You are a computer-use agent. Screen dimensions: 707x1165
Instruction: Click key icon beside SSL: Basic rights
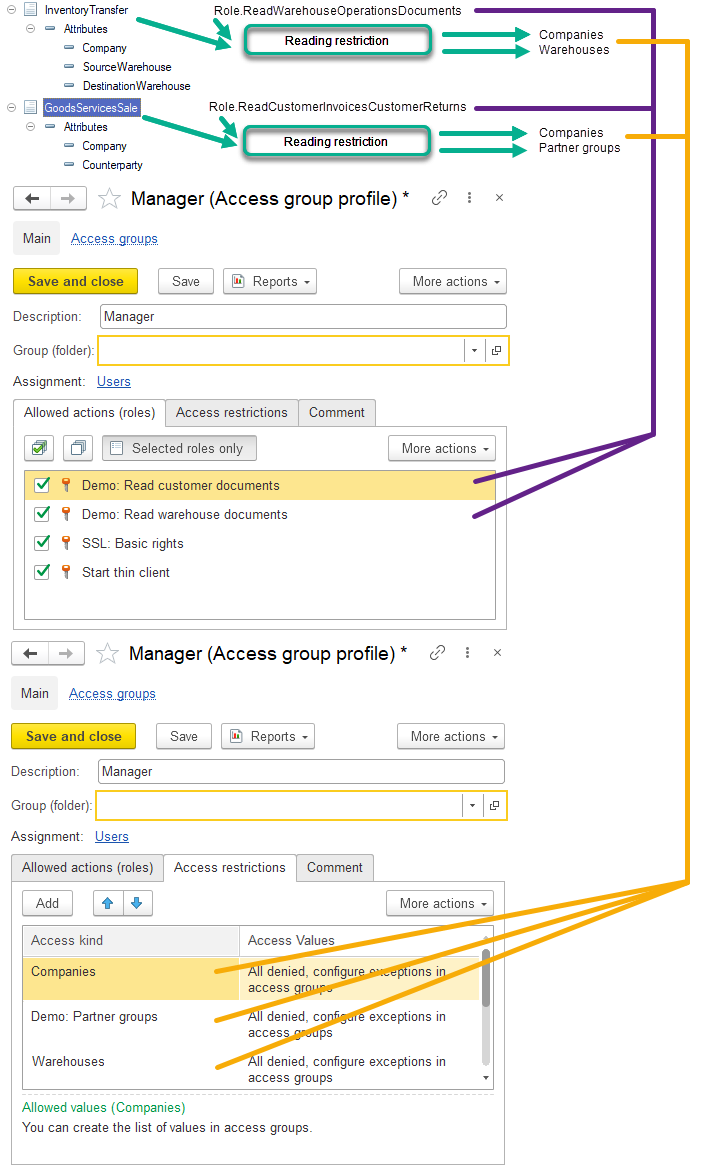click(66, 543)
